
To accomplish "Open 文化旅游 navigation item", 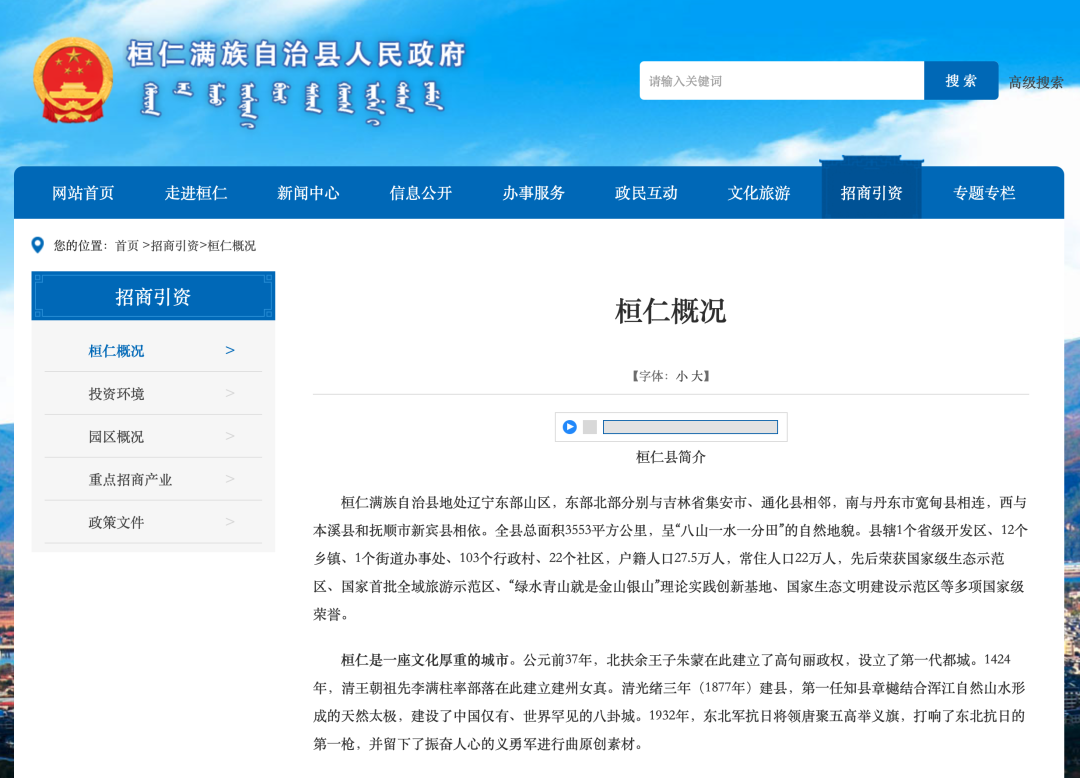I will pyautogui.click(x=759, y=193).
